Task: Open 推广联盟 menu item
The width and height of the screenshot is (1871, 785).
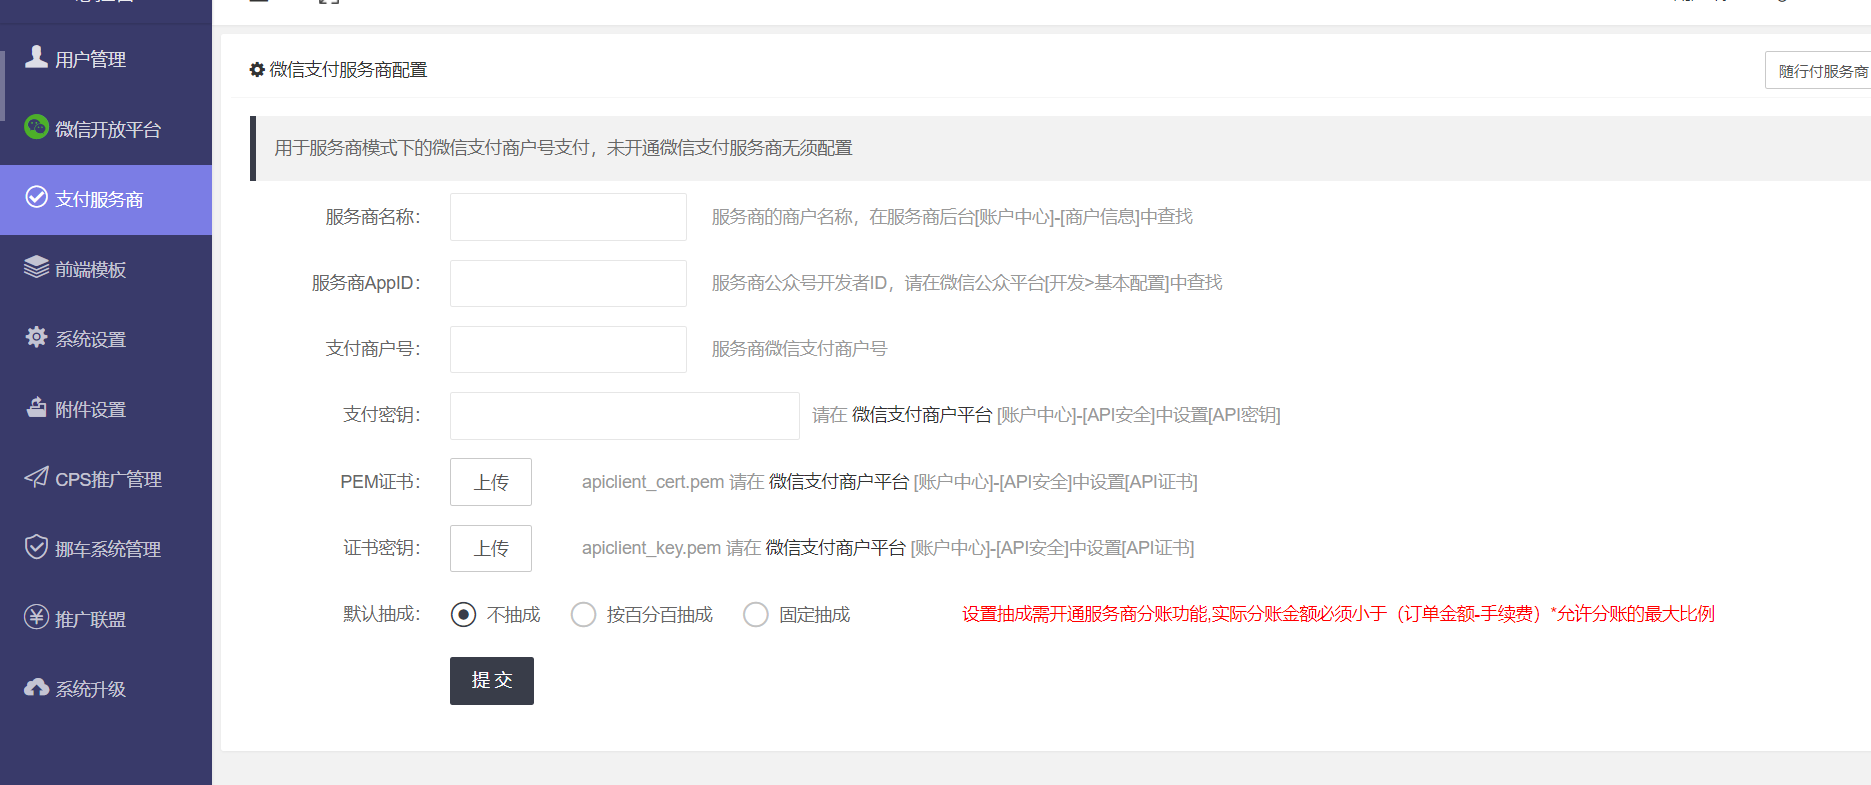Action: 106,620
